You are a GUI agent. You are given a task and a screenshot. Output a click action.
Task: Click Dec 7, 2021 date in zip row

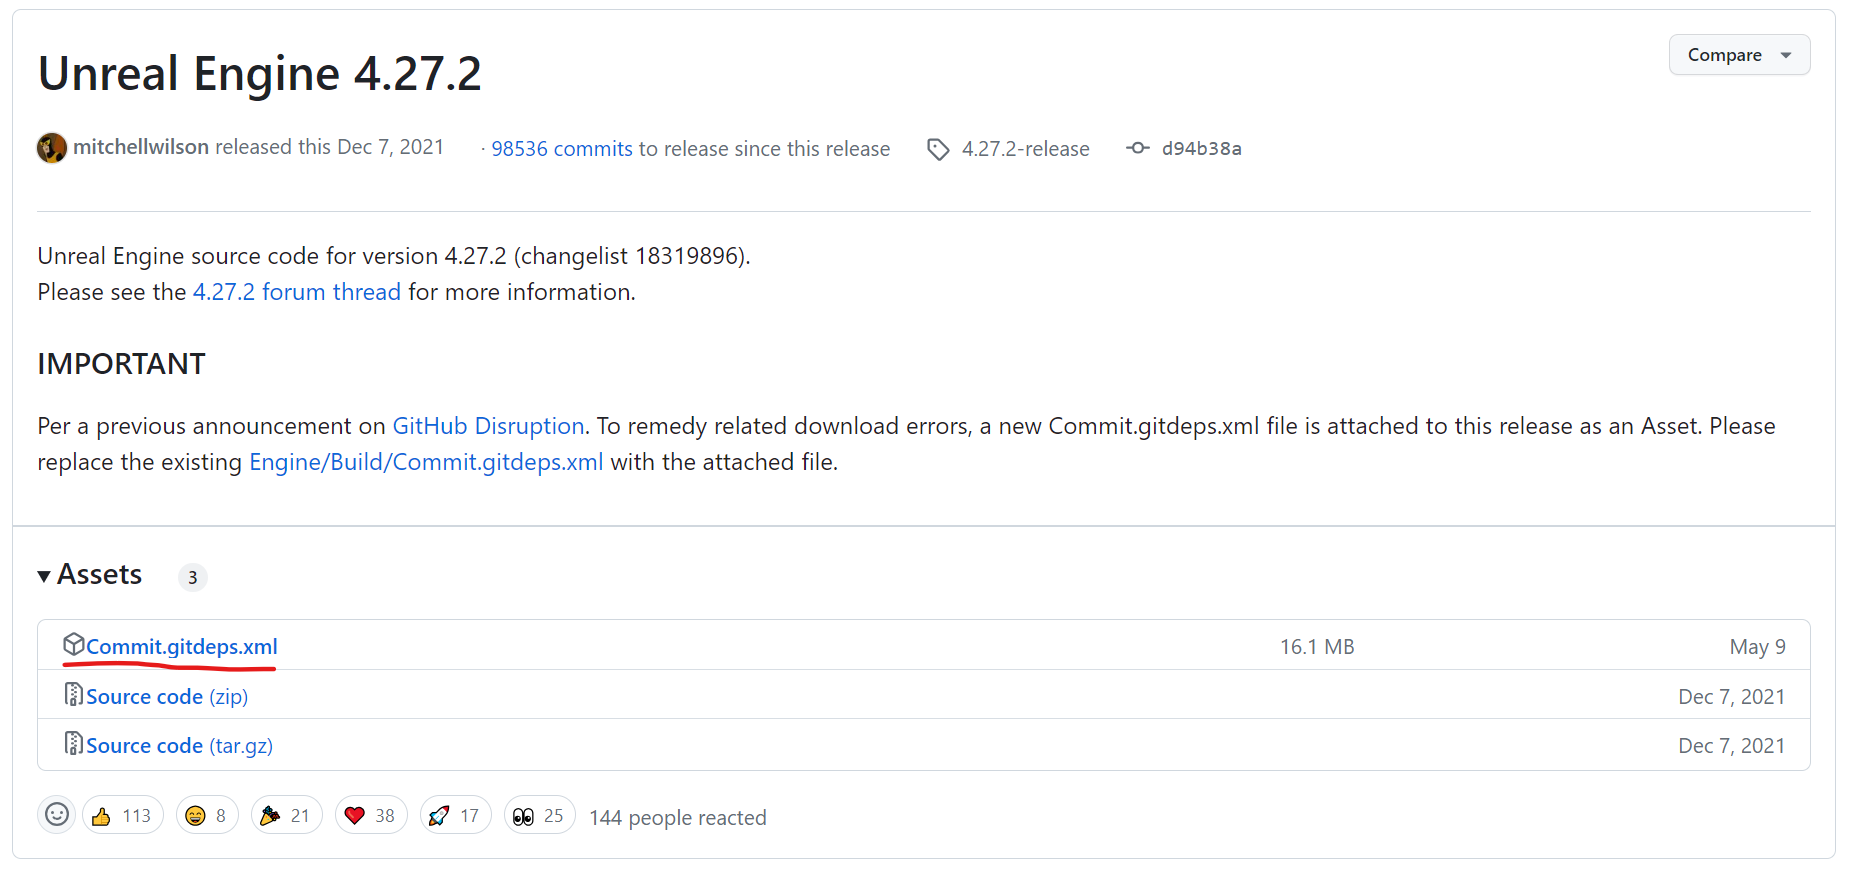point(1731,697)
